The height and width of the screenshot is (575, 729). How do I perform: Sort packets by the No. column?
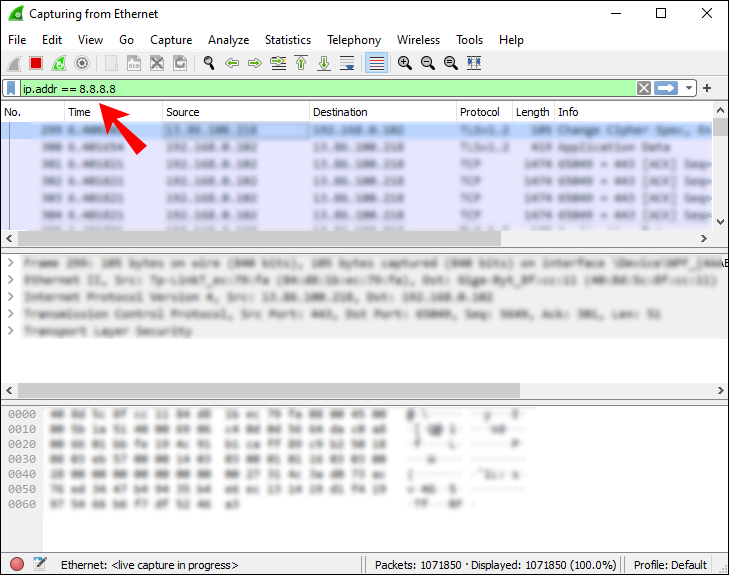(x=33, y=112)
